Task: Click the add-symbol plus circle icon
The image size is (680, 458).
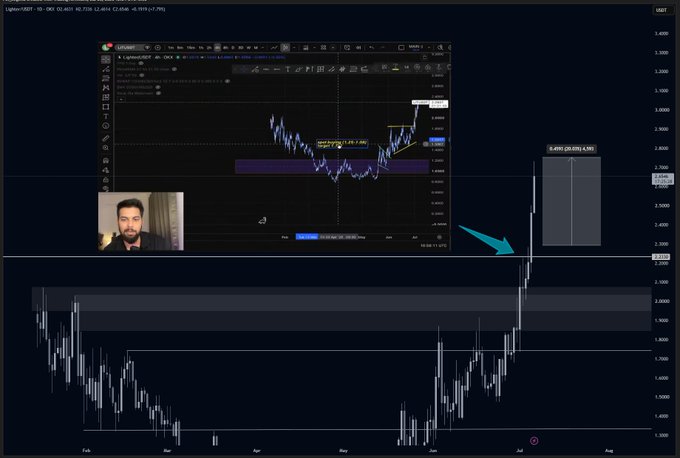Action: coord(157,47)
